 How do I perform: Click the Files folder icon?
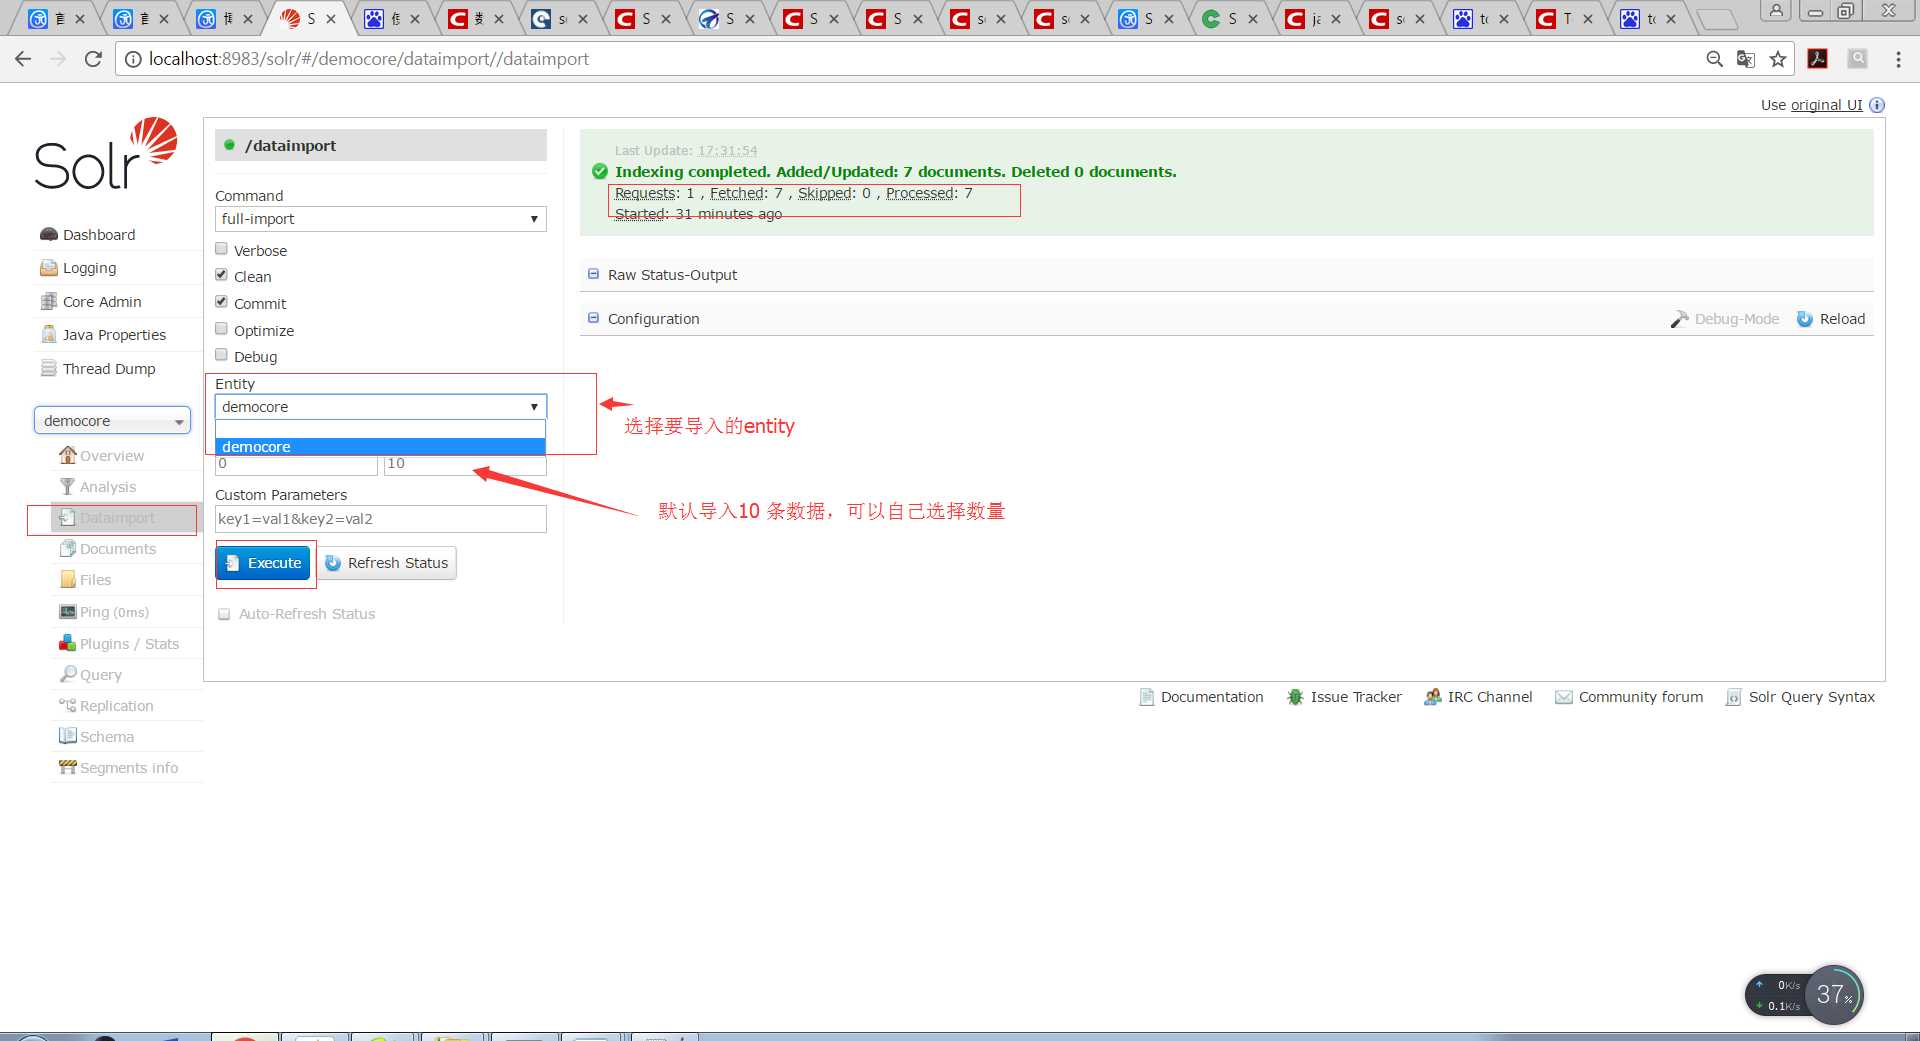(x=67, y=579)
